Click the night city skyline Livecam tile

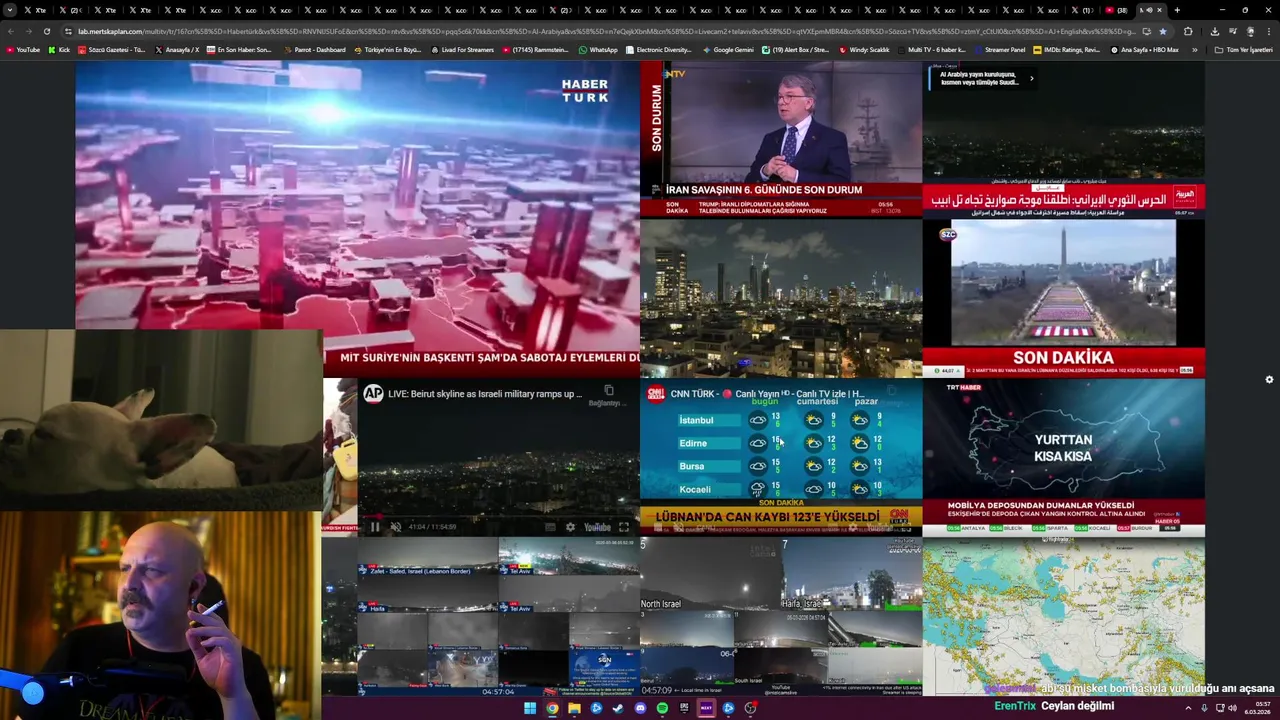(781, 298)
